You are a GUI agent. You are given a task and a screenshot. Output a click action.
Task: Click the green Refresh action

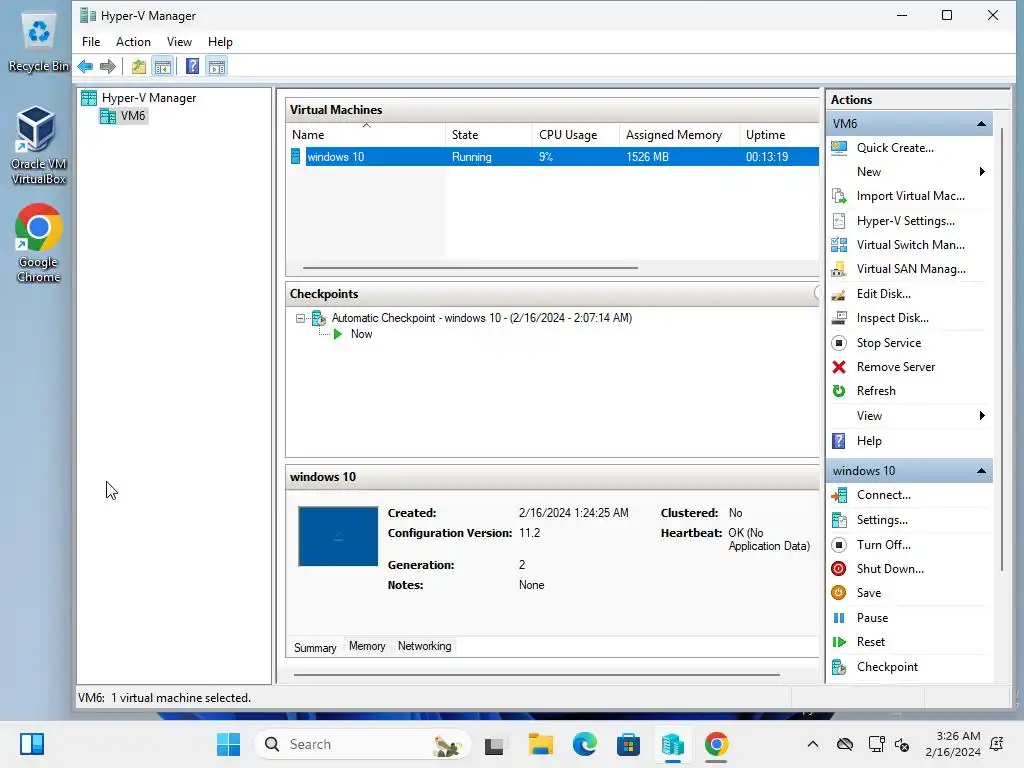click(x=876, y=391)
